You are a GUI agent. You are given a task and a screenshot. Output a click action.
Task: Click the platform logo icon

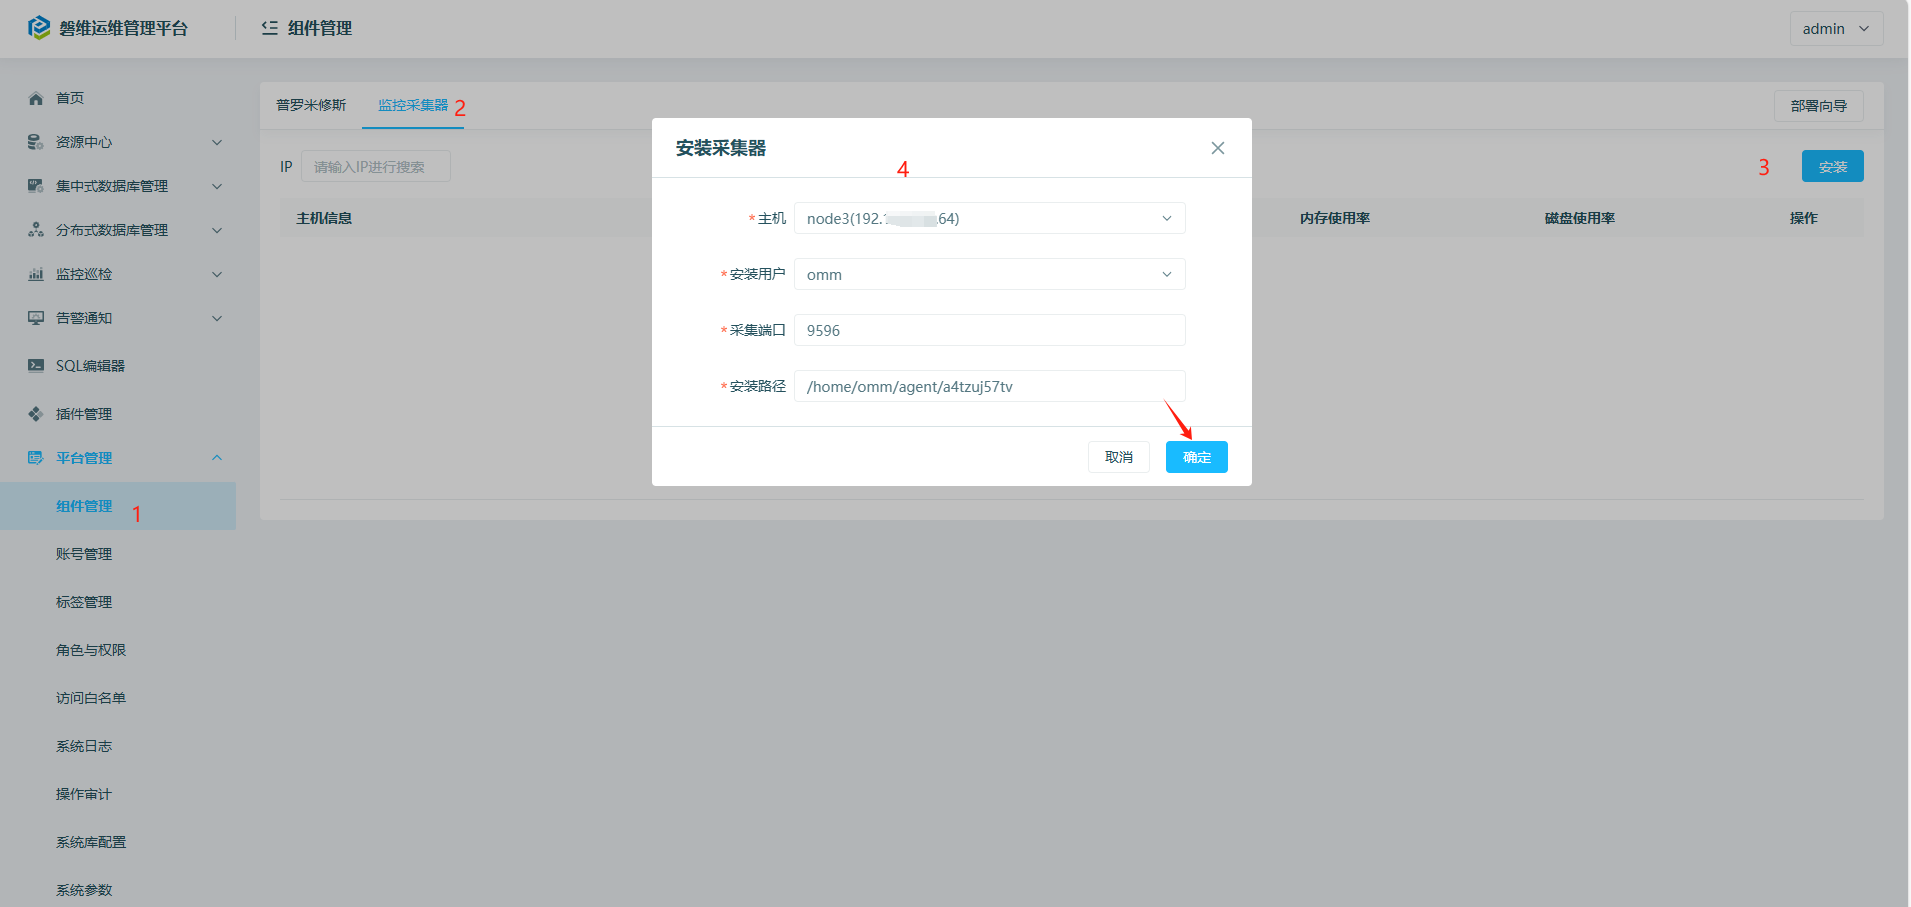tap(38, 28)
